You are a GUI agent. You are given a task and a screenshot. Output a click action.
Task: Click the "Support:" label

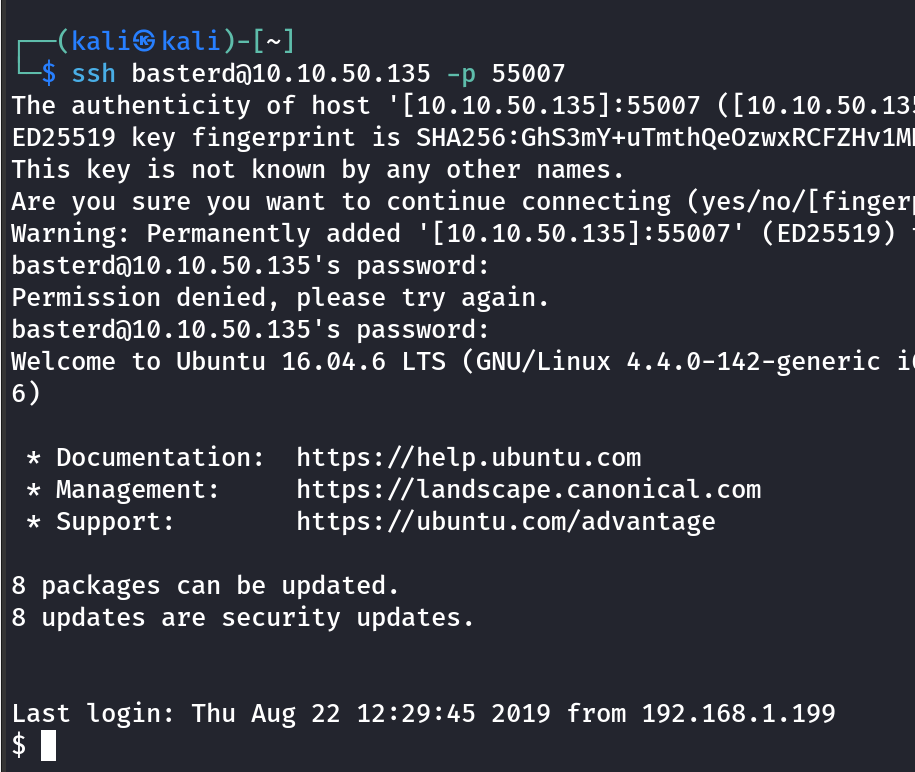(115, 522)
